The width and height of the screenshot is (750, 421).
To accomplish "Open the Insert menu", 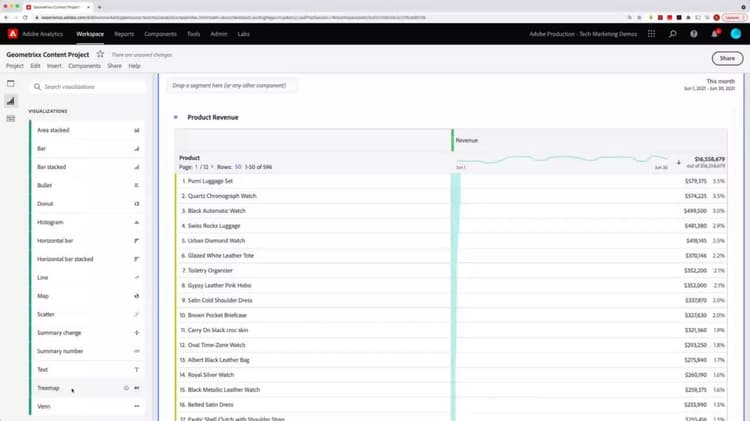I will coord(54,66).
